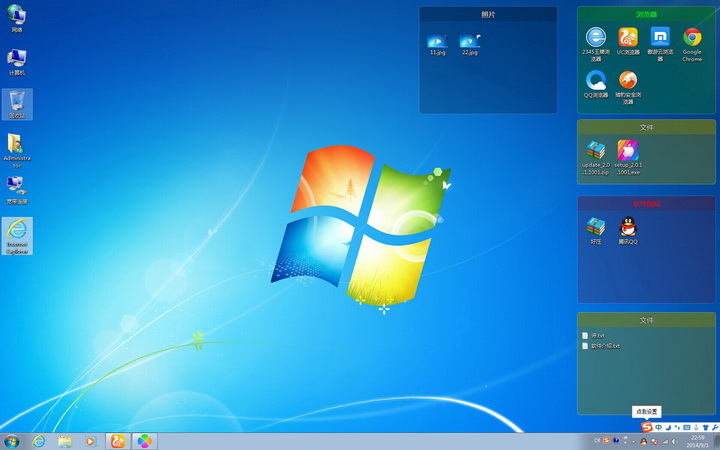Screen dimensions: 720x450
Task: Select the 22.jpg photo thumbnail
Action: [470, 45]
